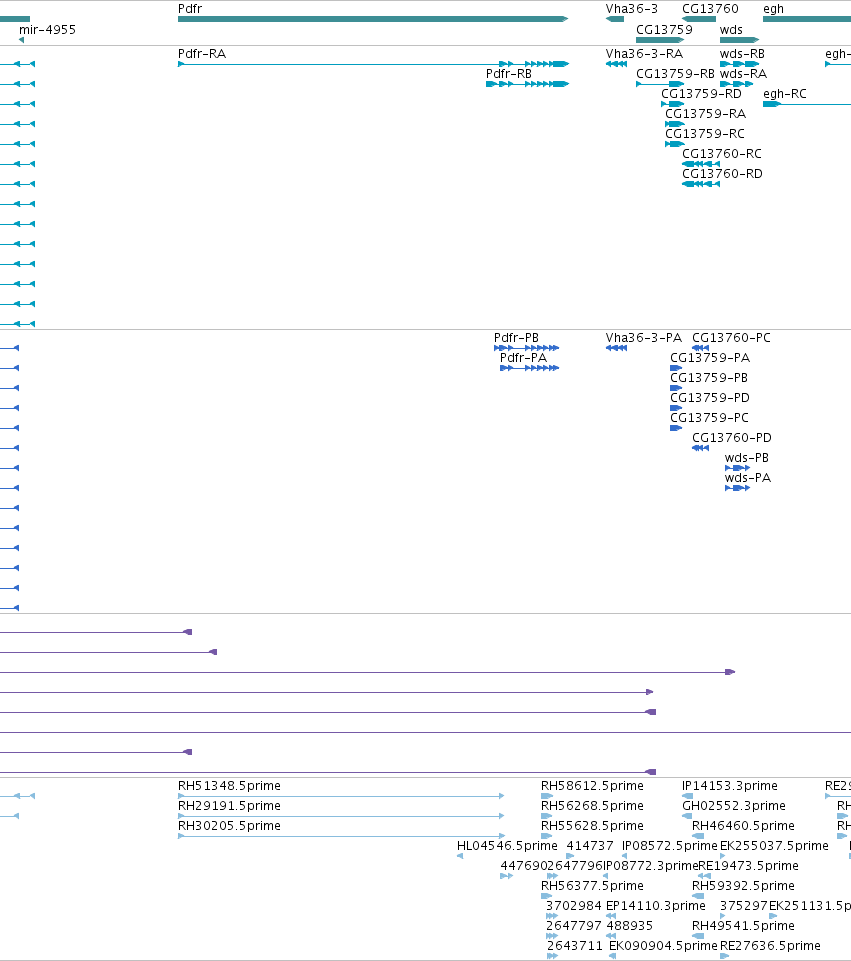Open the CG13759-PC protein label

click(709, 417)
